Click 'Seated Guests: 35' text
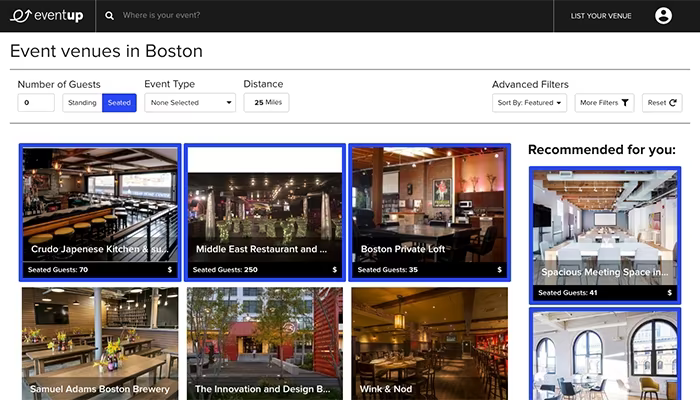Viewport: 700px width, 400px height. click(x=388, y=270)
